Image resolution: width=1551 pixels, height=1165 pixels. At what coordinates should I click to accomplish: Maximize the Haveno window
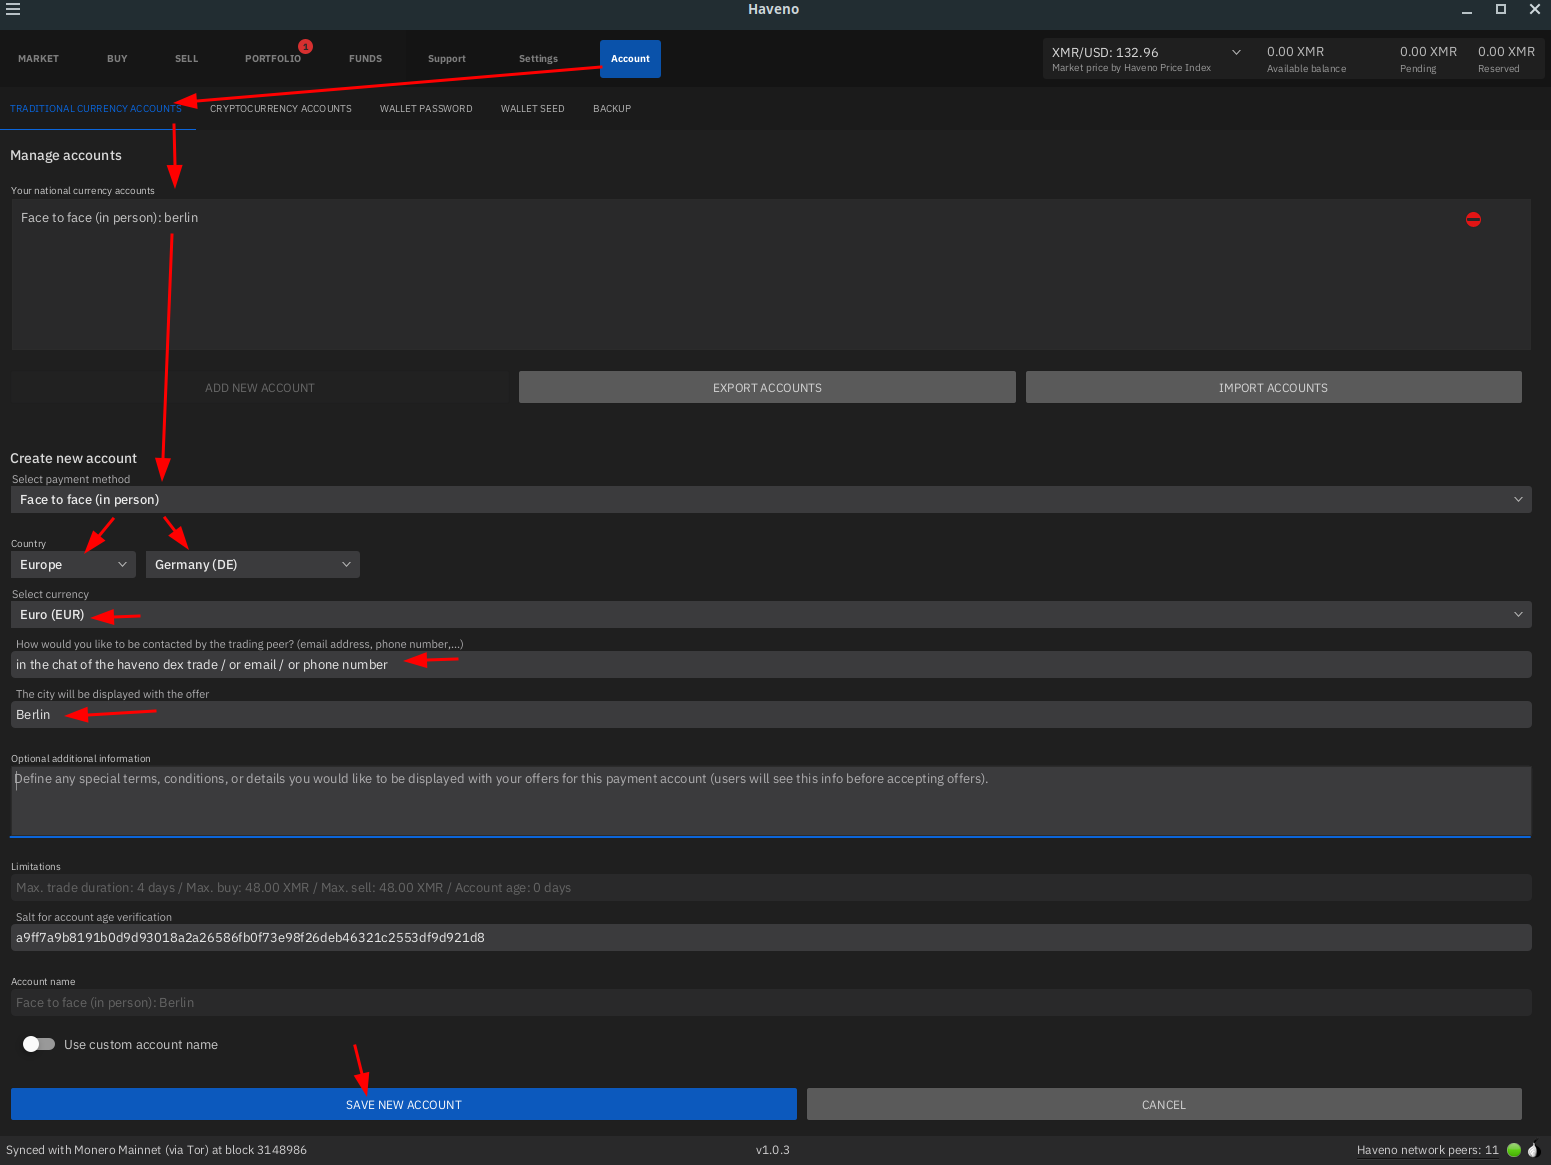[1501, 9]
